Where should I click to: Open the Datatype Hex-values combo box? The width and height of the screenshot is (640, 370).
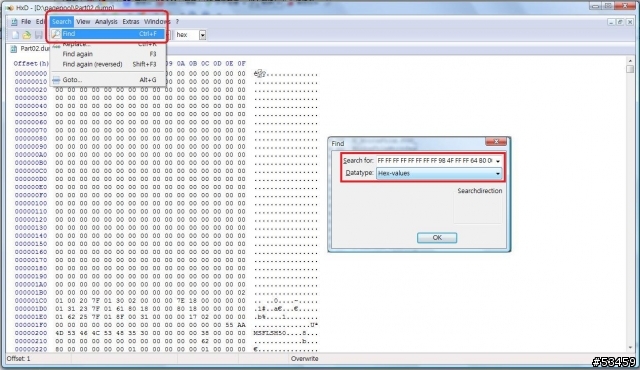tap(439, 173)
